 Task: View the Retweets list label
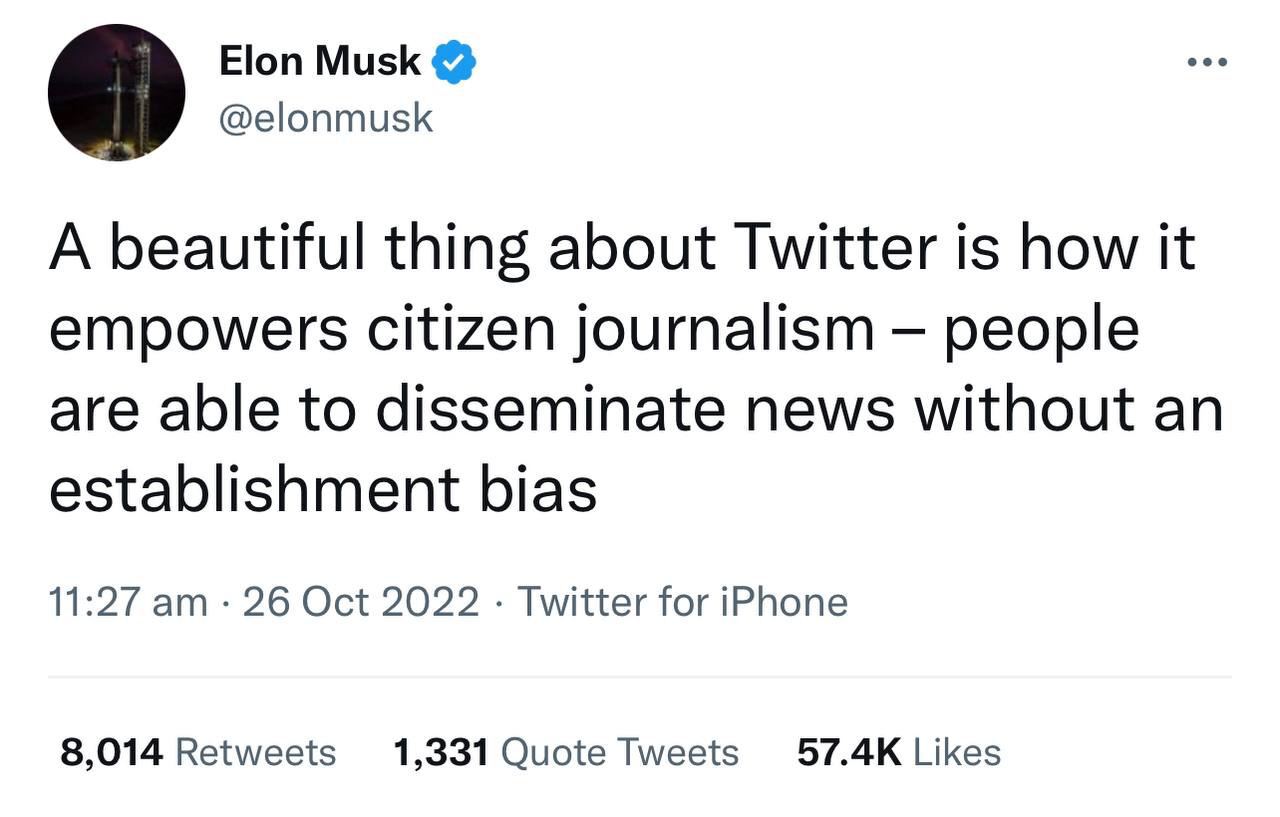tap(256, 752)
